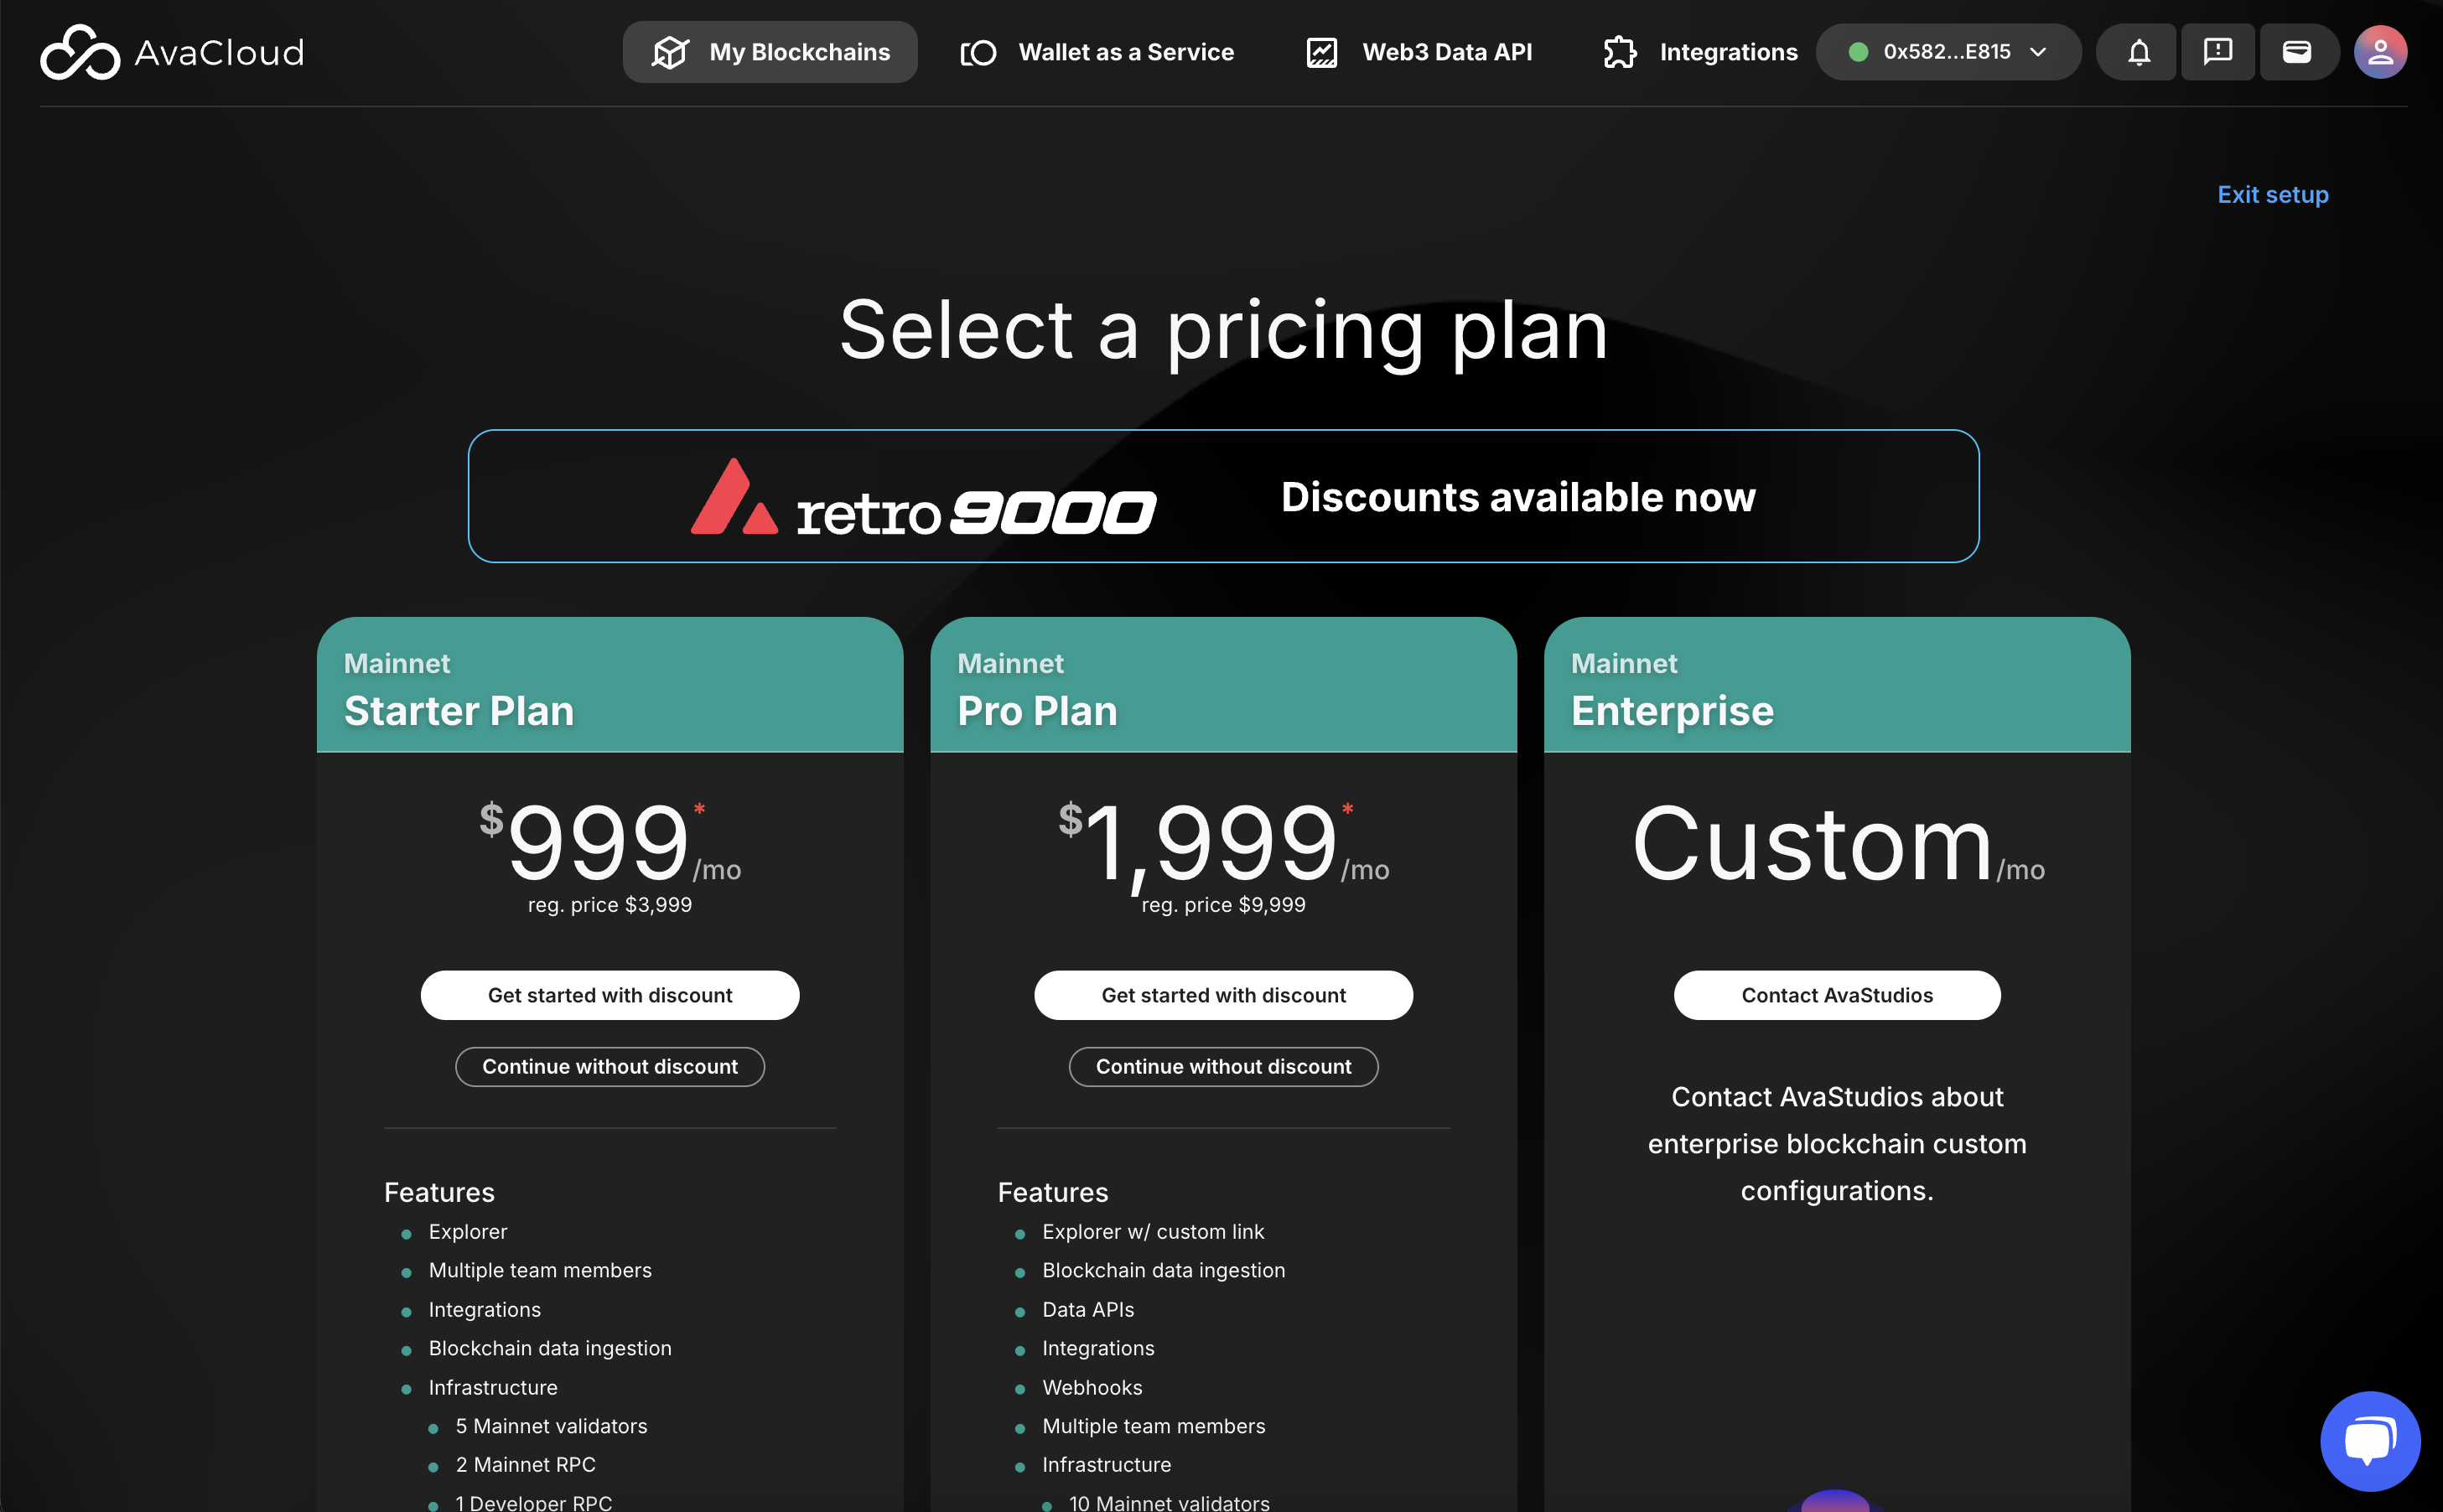This screenshot has width=2443, height=1512.
Task: Open the feedback message icon
Action: tap(2217, 52)
